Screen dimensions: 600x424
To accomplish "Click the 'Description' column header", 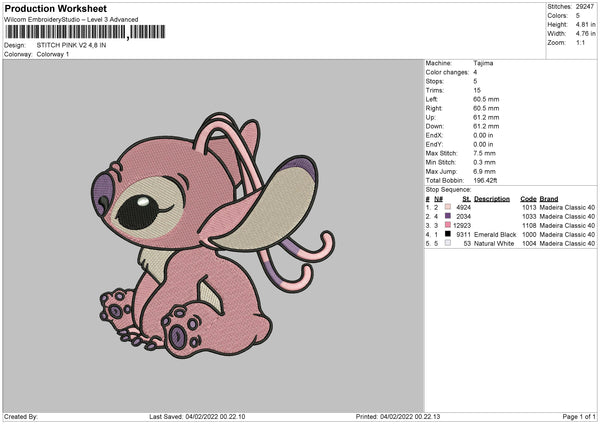I will coord(492,199).
